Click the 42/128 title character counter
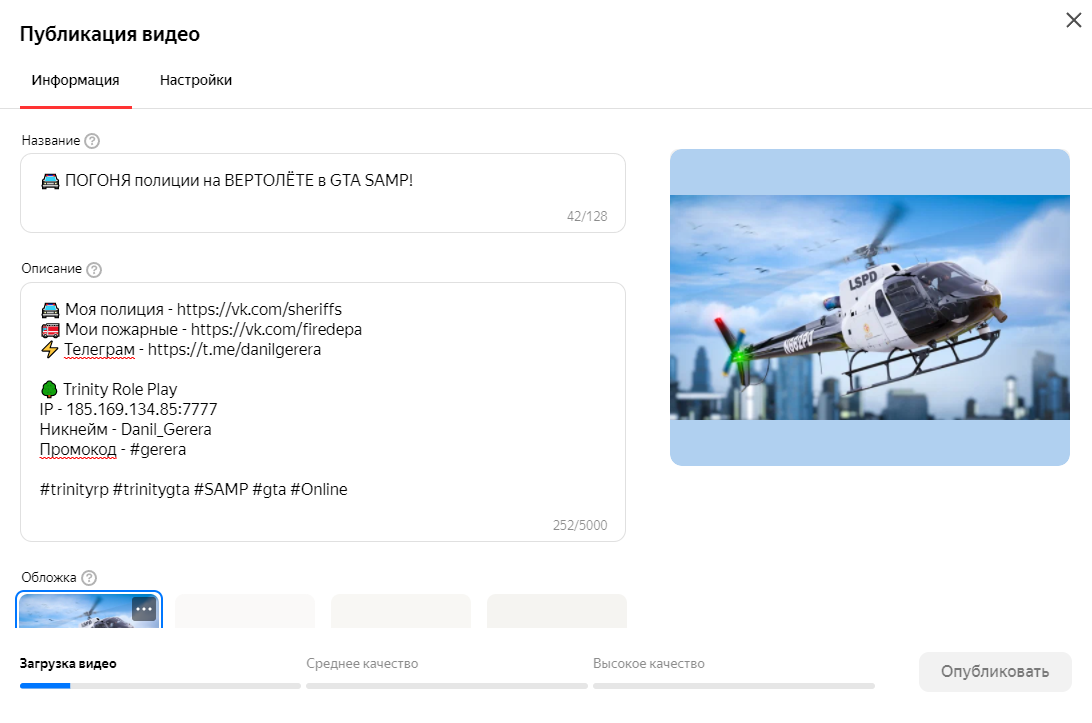Viewport: 1092px width, 723px height. pyautogui.click(x=587, y=217)
